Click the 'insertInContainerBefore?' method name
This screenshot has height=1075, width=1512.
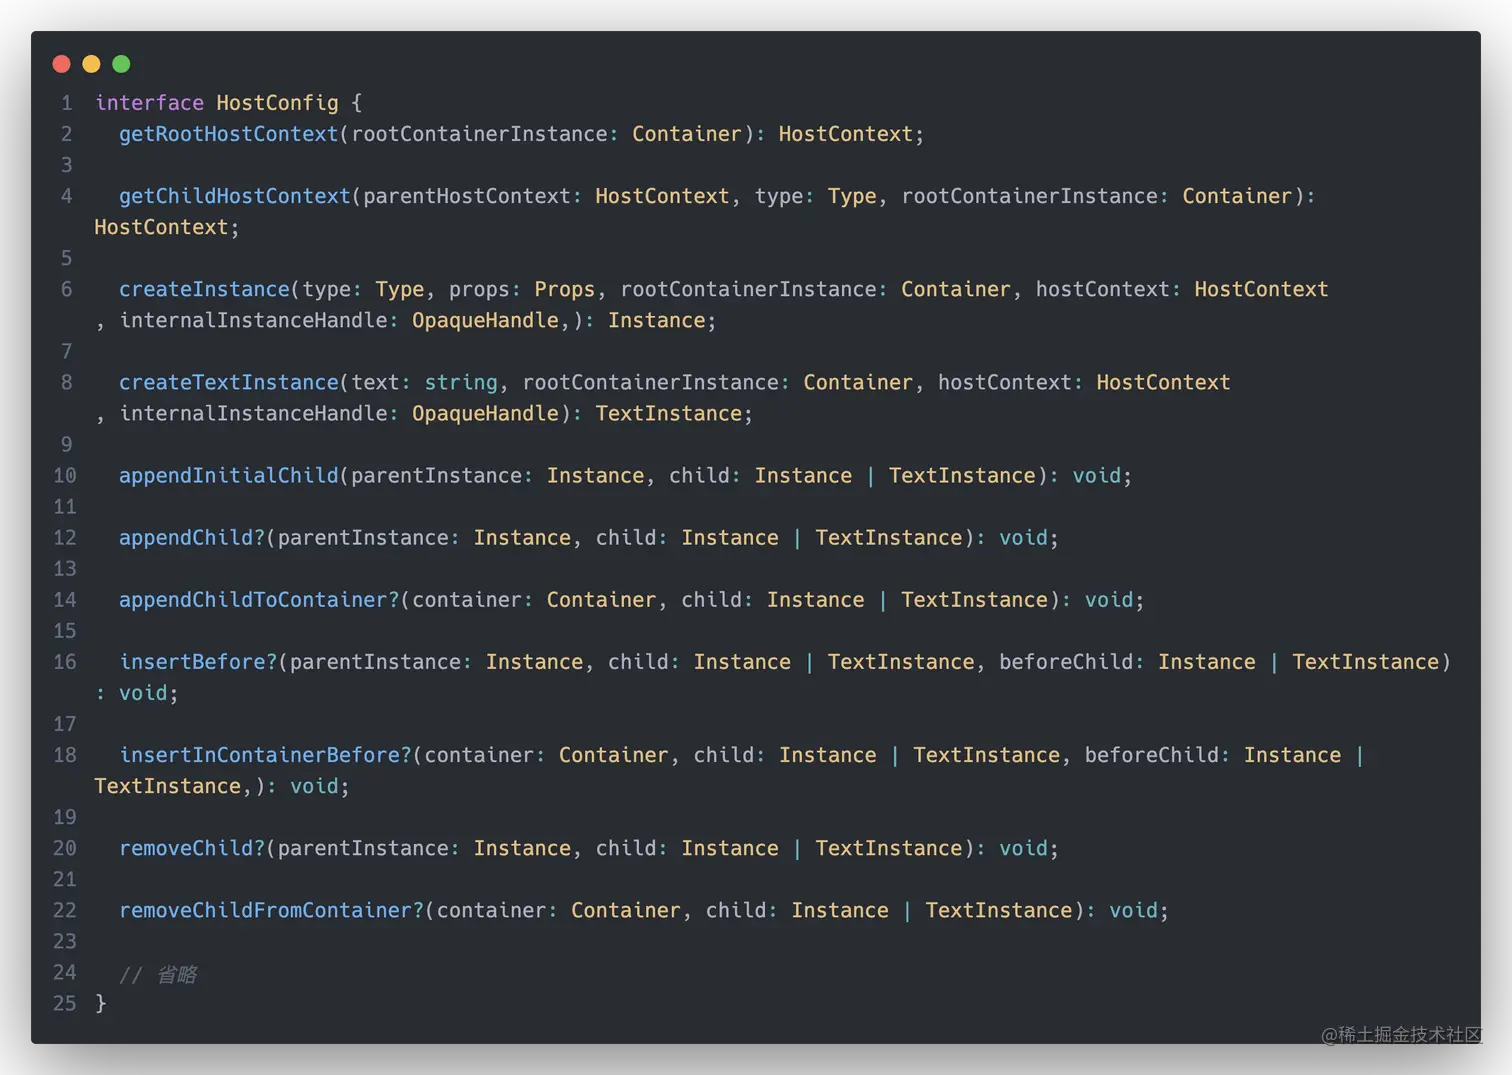pyautogui.click(x=265, y=754)
